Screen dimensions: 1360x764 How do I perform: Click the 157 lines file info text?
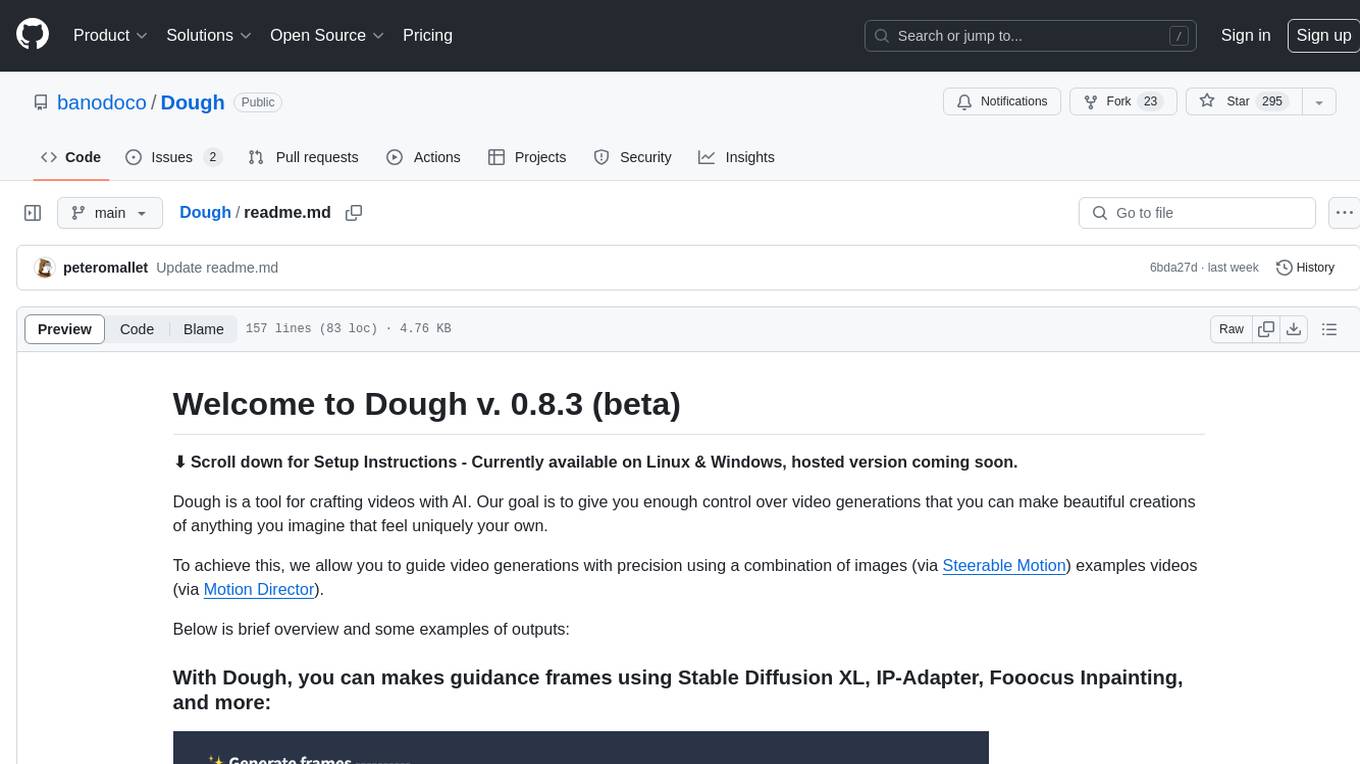[348, 329]
